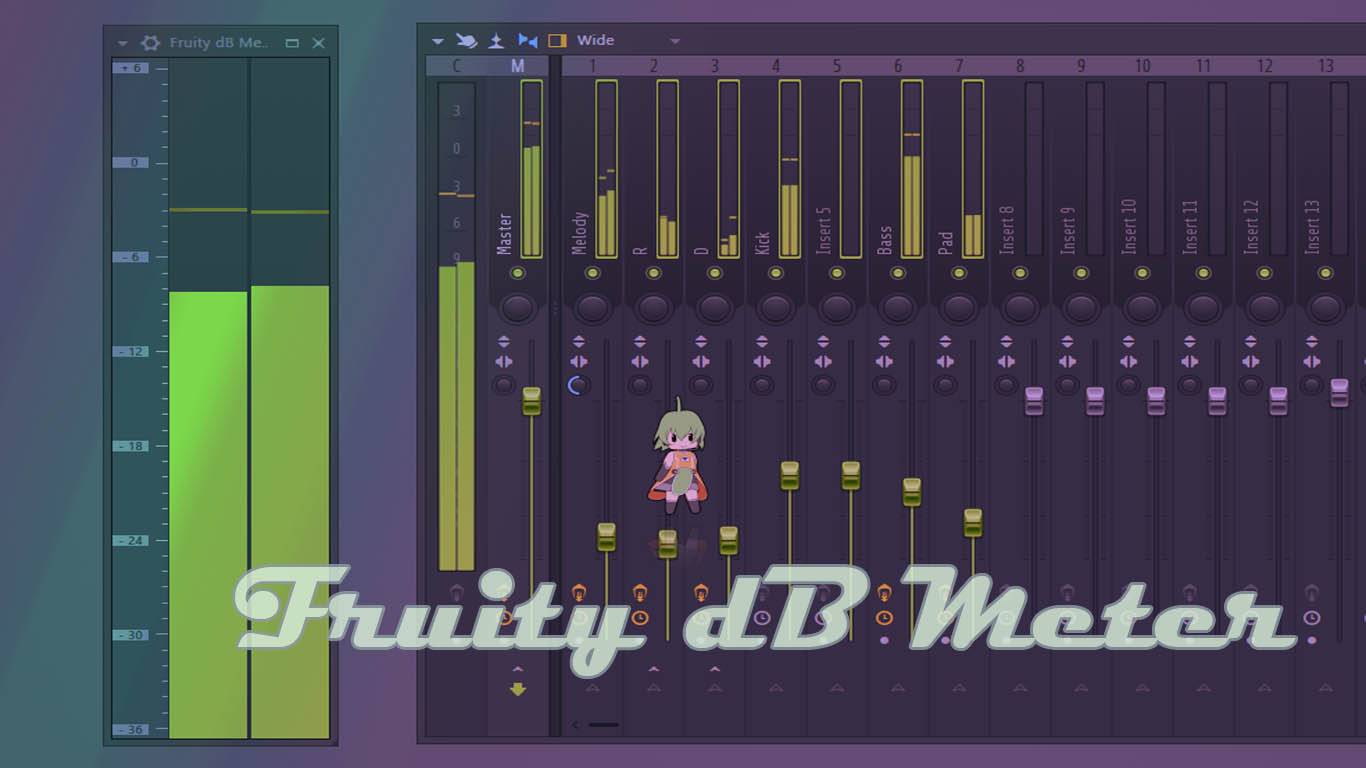
Task: Adjust the Insert 9 track volume fader
Action: [1095, 401]
